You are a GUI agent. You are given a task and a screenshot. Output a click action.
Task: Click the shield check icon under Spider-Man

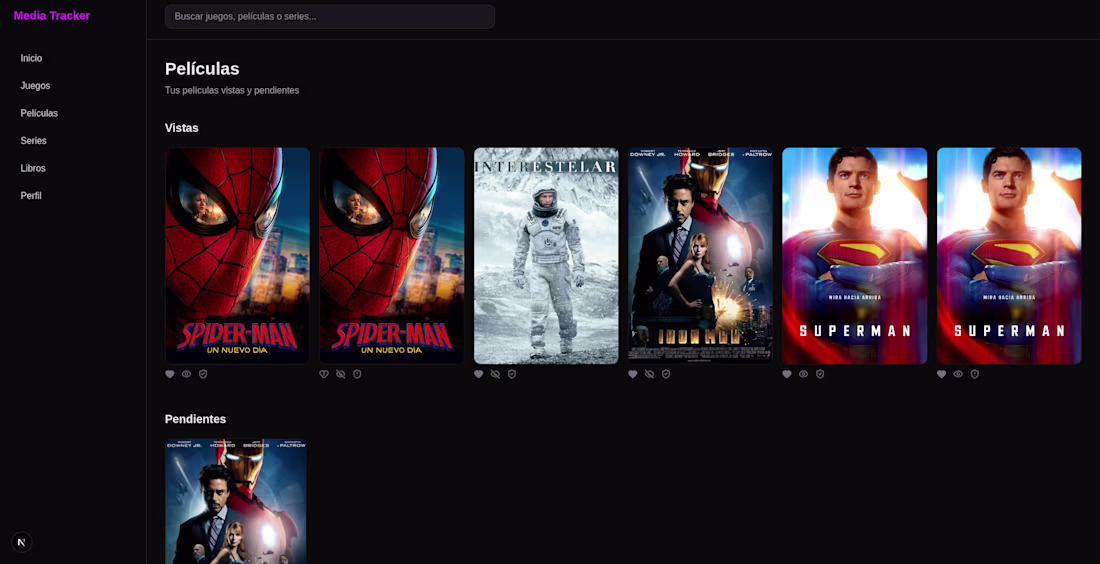click(203, 375)
